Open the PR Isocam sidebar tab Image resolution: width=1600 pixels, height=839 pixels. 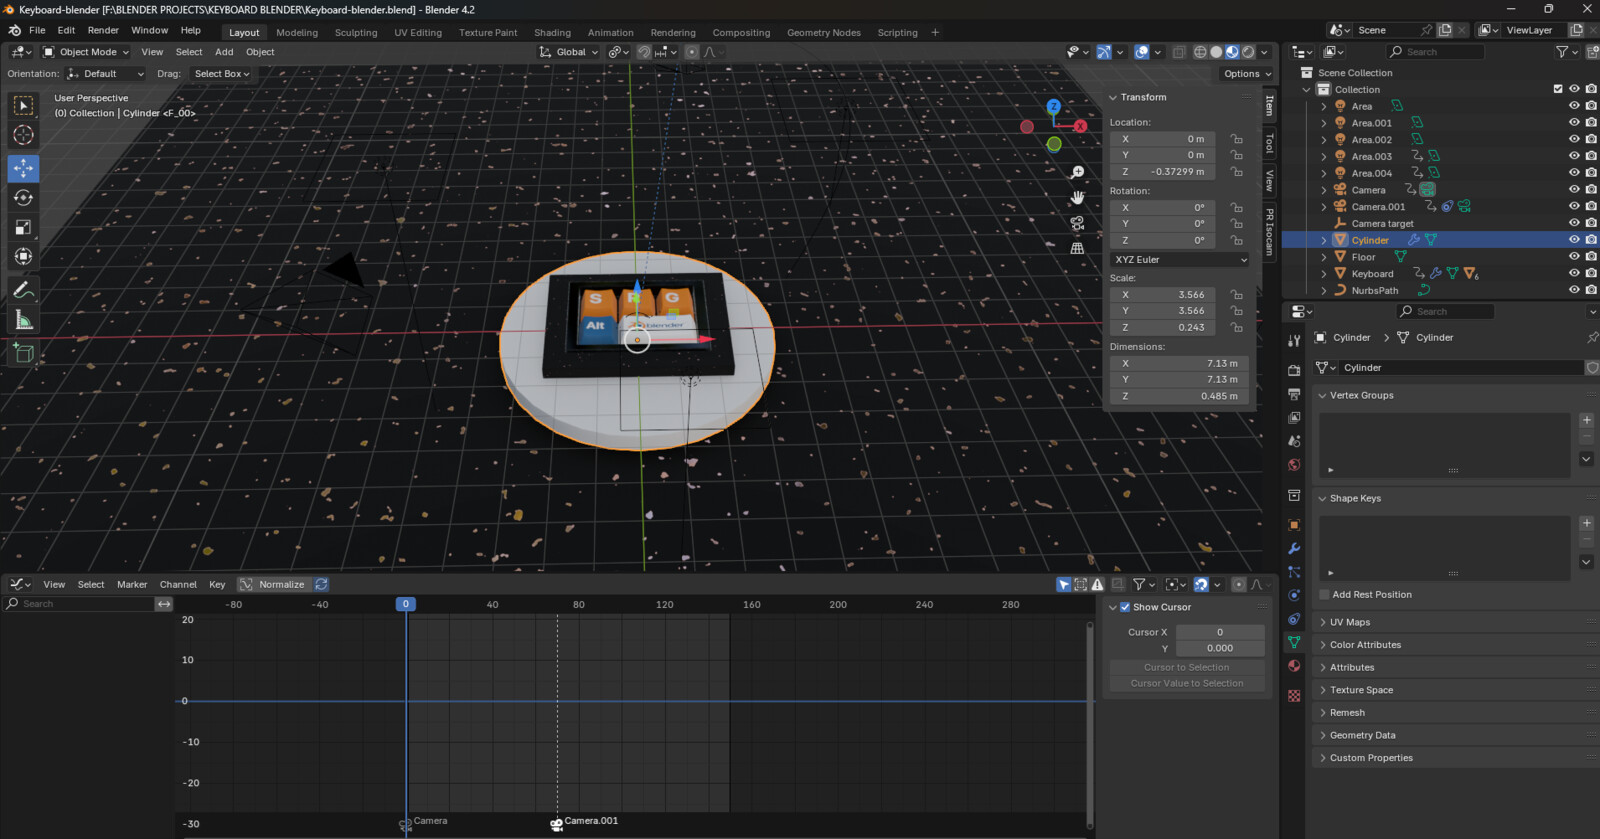pyautogui.click(x=1269, y=231)
